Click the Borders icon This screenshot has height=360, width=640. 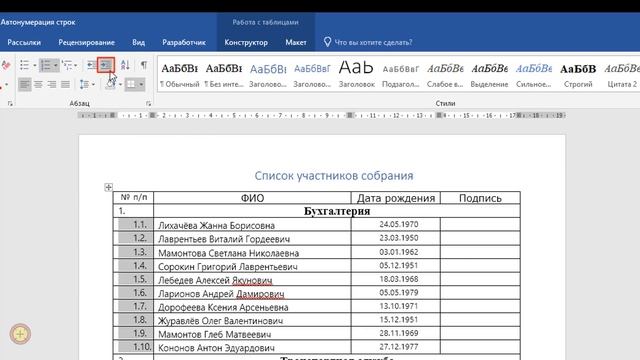coord(131,84)
